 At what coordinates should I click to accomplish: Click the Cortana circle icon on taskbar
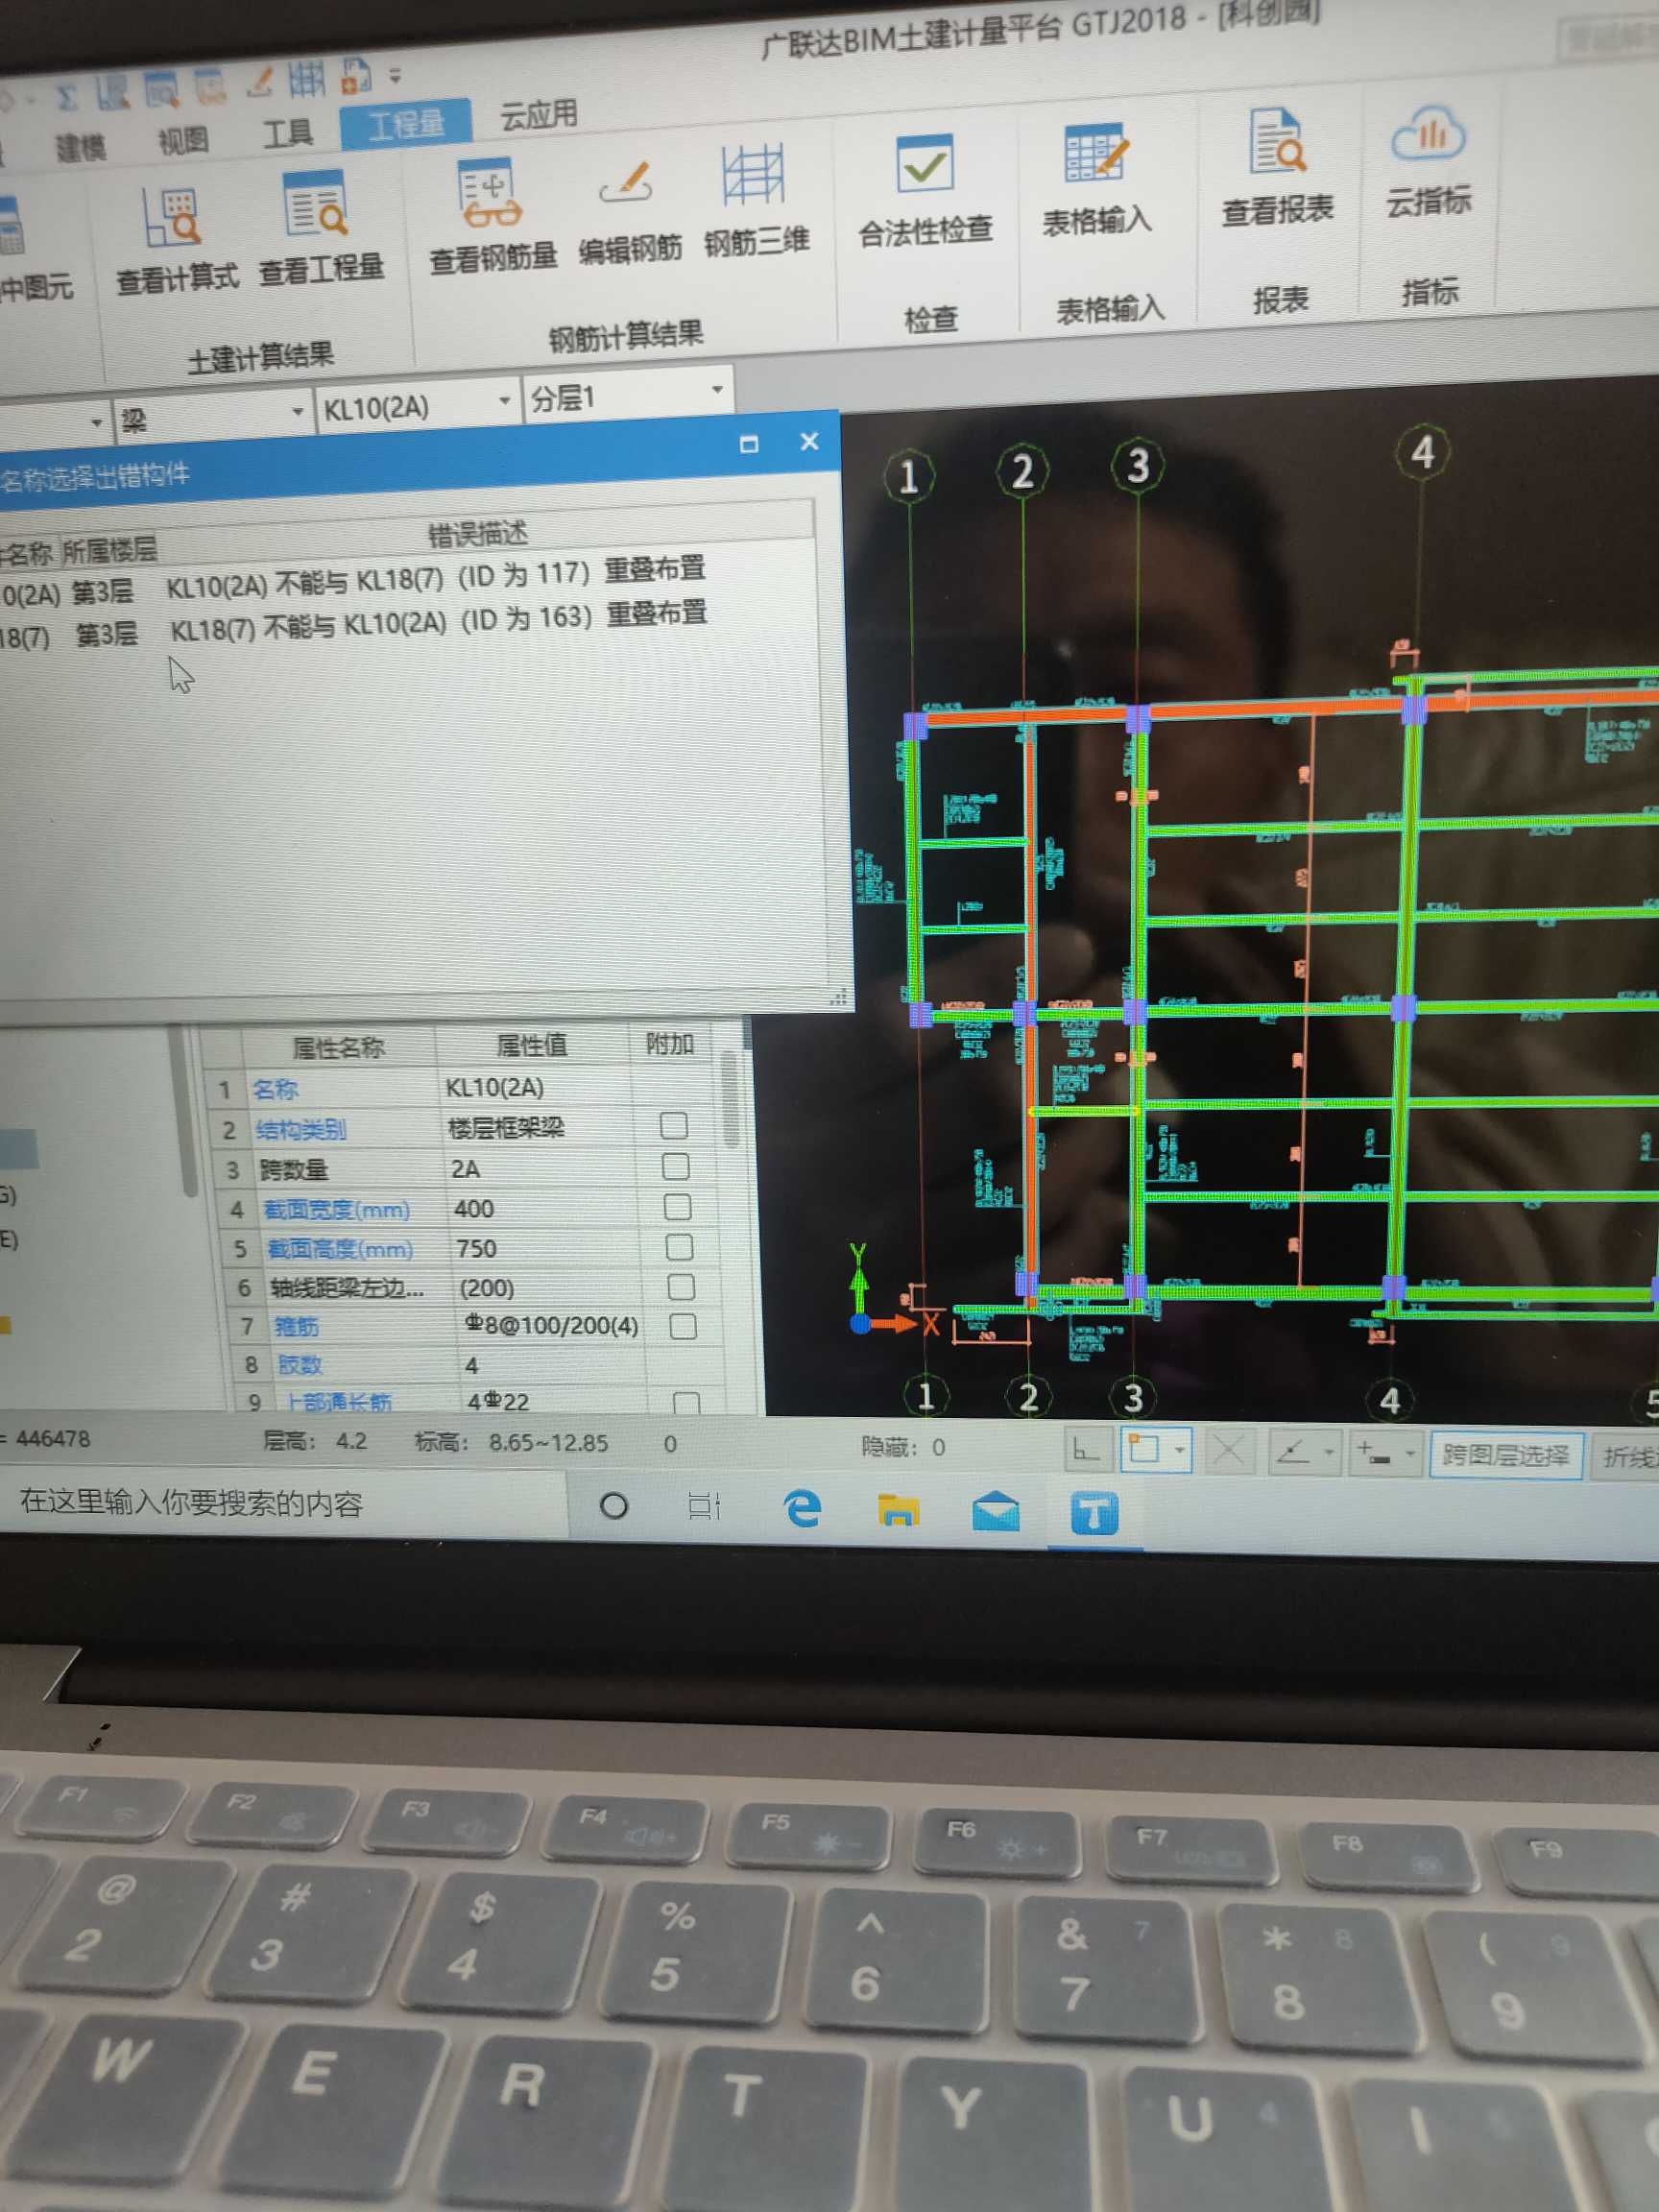click(x=614, y=1505)
